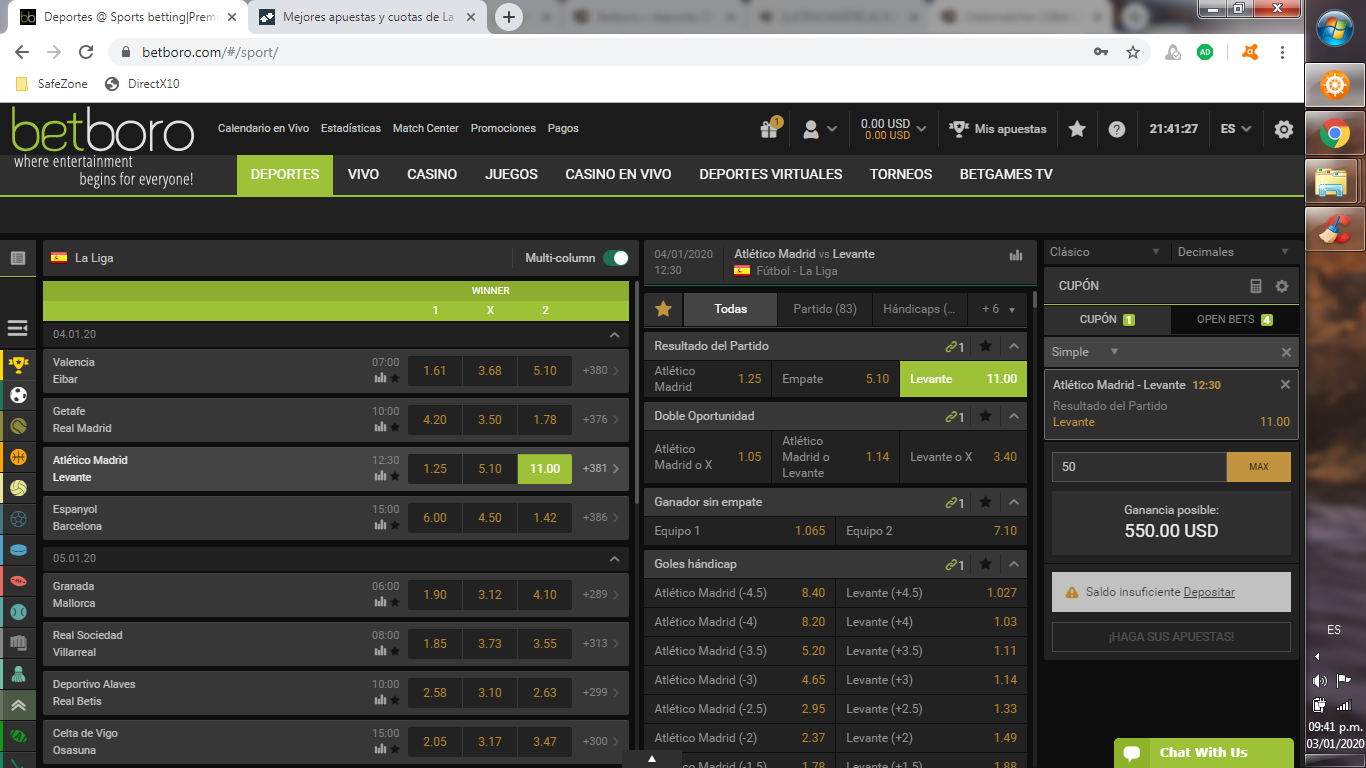Open the settings gear in top header

click(x=1284, y=129)
